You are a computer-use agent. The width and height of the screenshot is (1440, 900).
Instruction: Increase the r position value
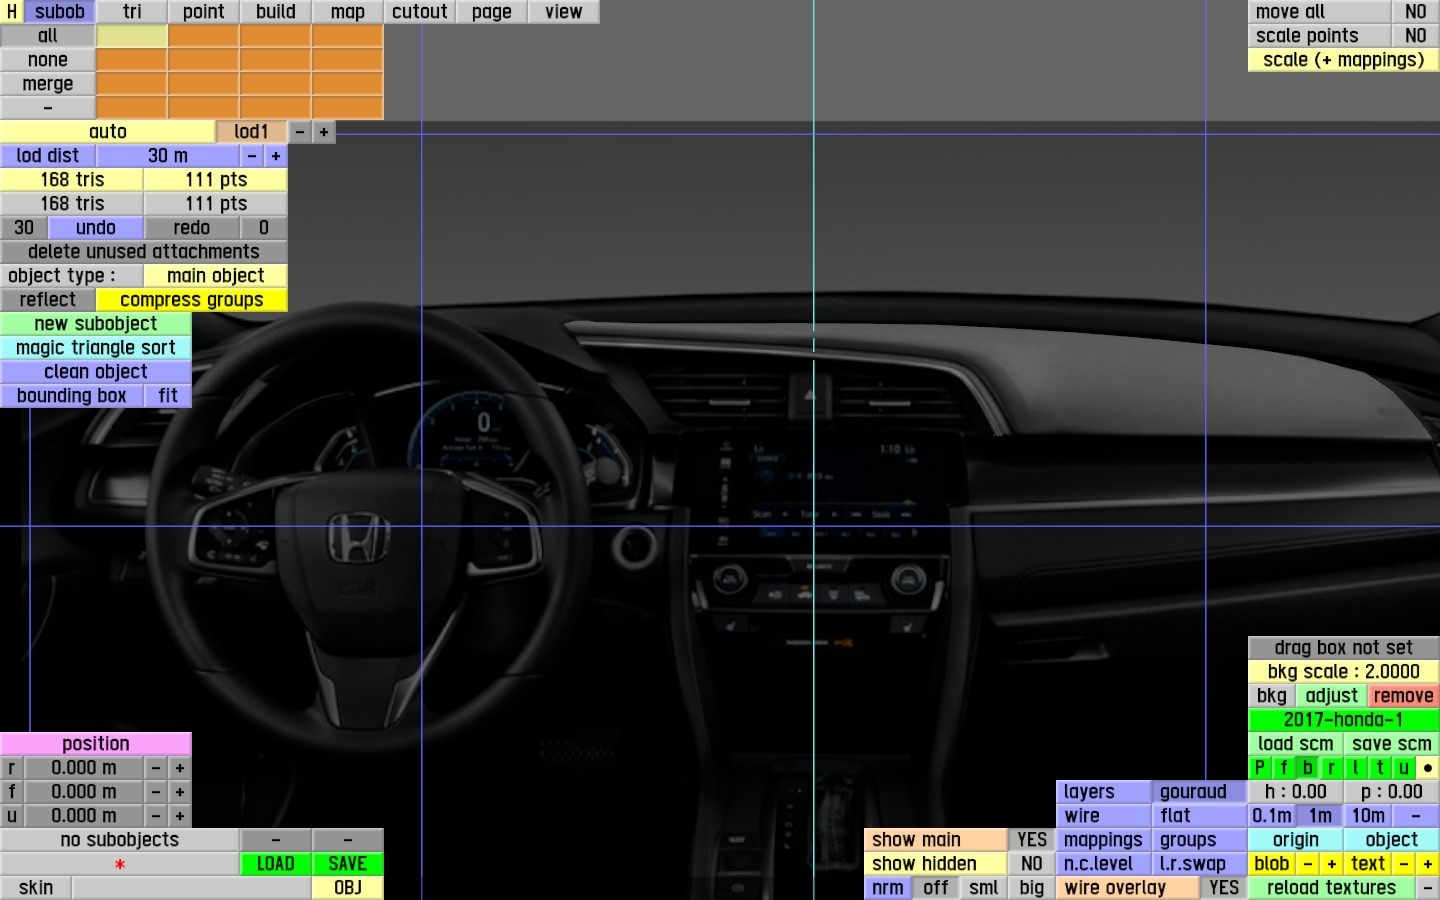180,768
